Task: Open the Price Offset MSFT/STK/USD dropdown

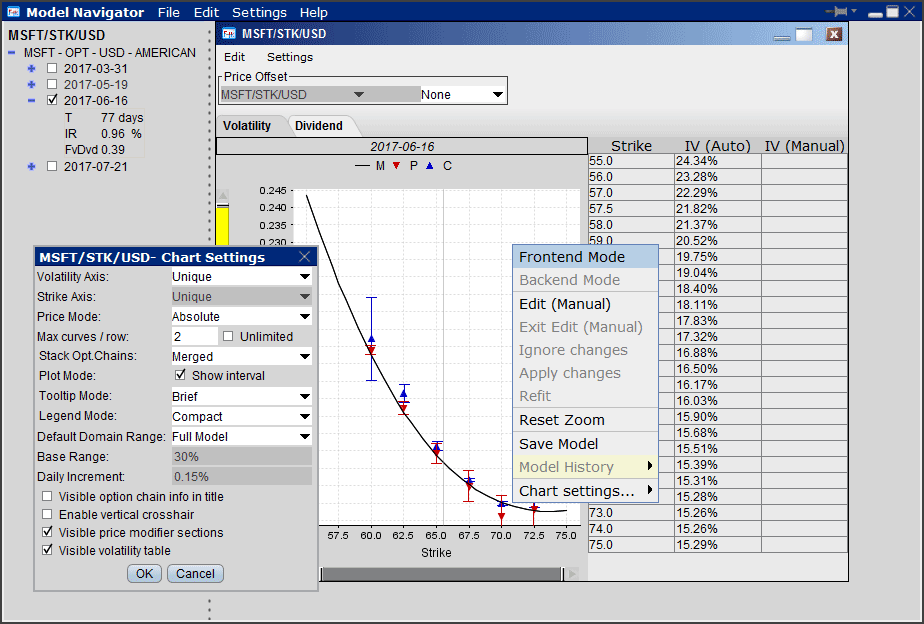Action: (x=320, y=94)
